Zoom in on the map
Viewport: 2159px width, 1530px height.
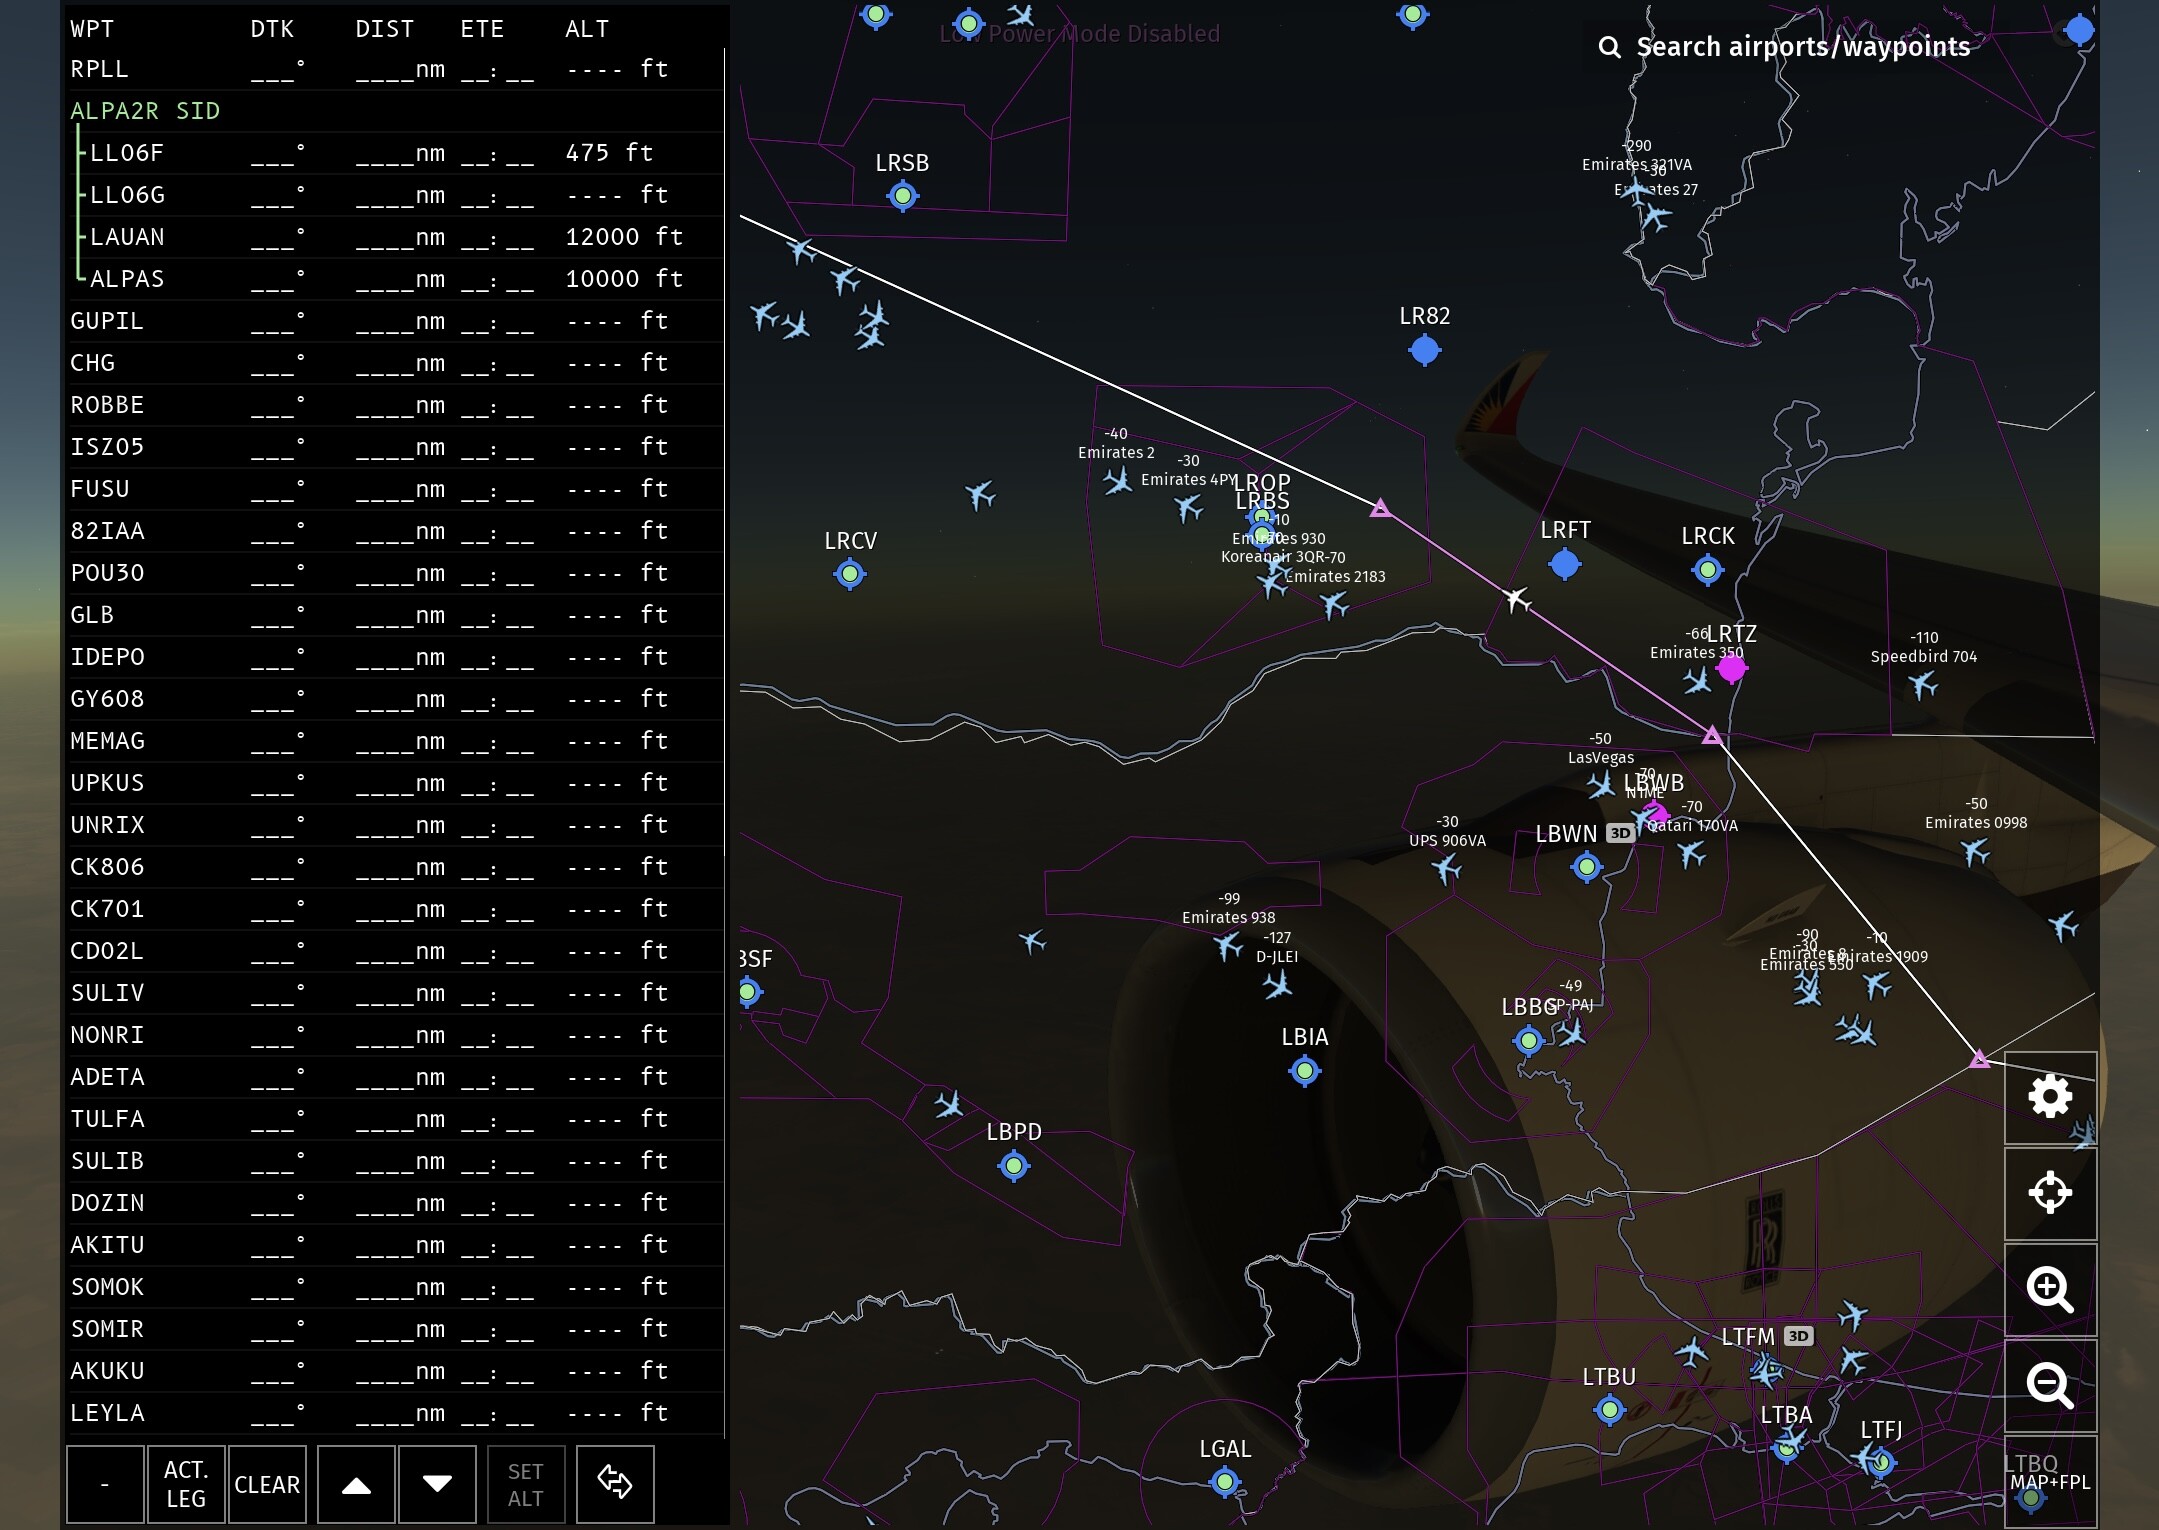[2050, 1289]
